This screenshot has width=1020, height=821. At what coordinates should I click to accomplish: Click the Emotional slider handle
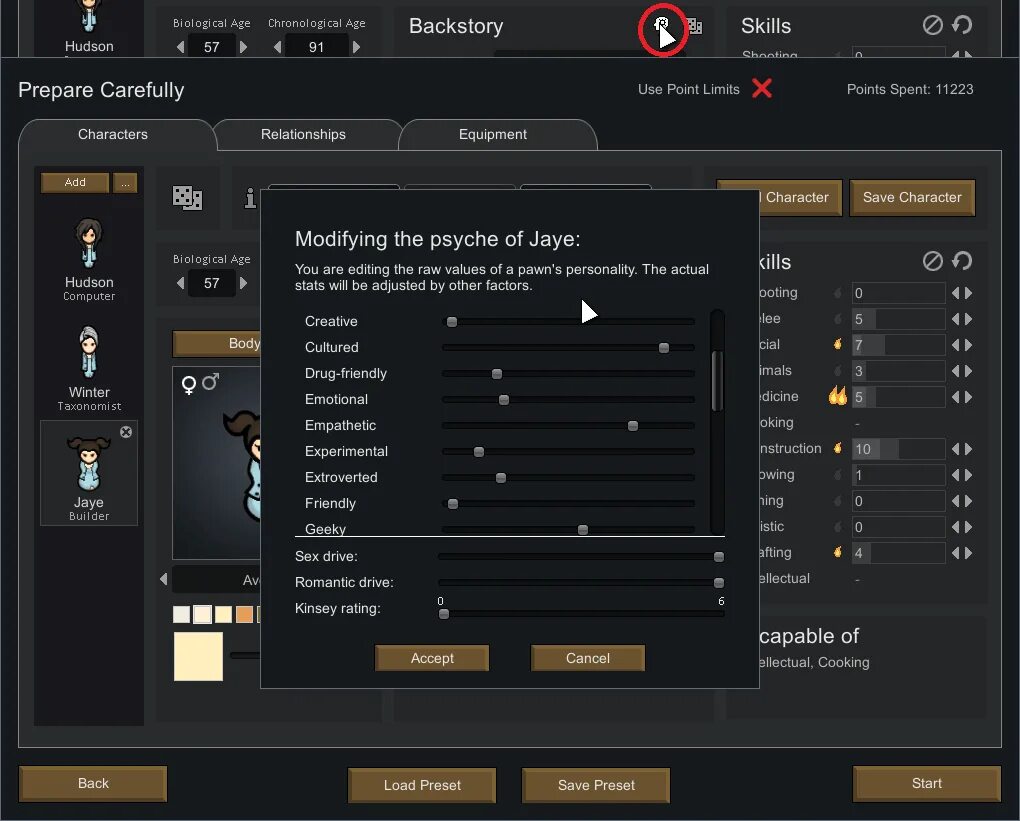click(503, 399)
